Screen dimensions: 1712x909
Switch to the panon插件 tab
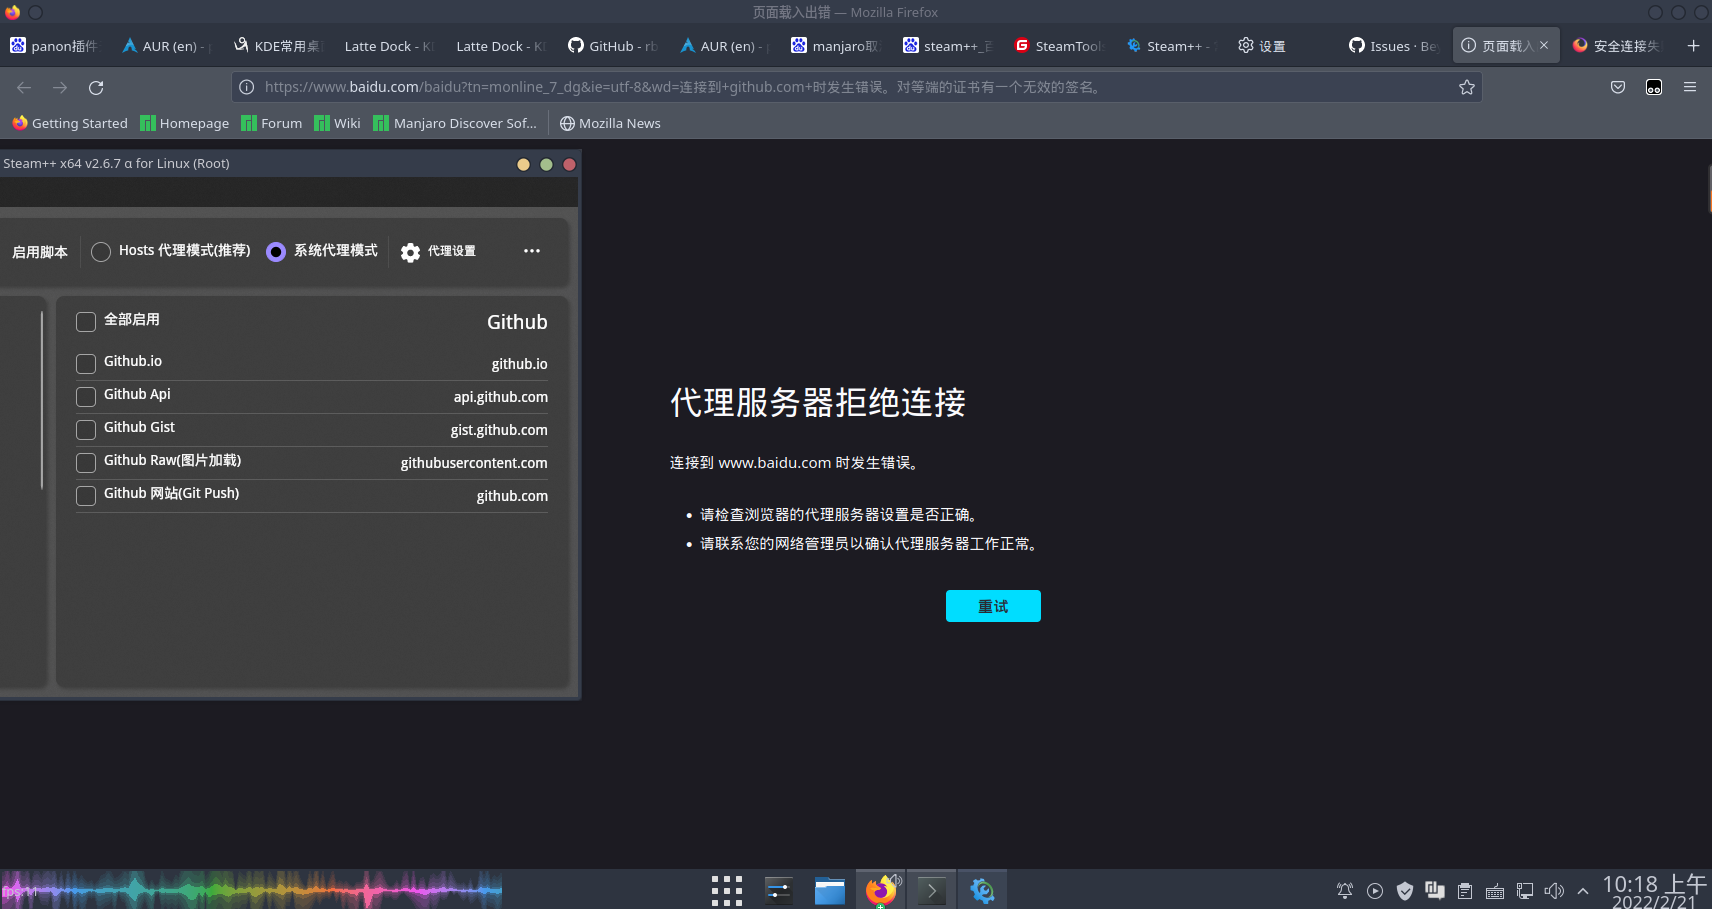pos(56,46)
